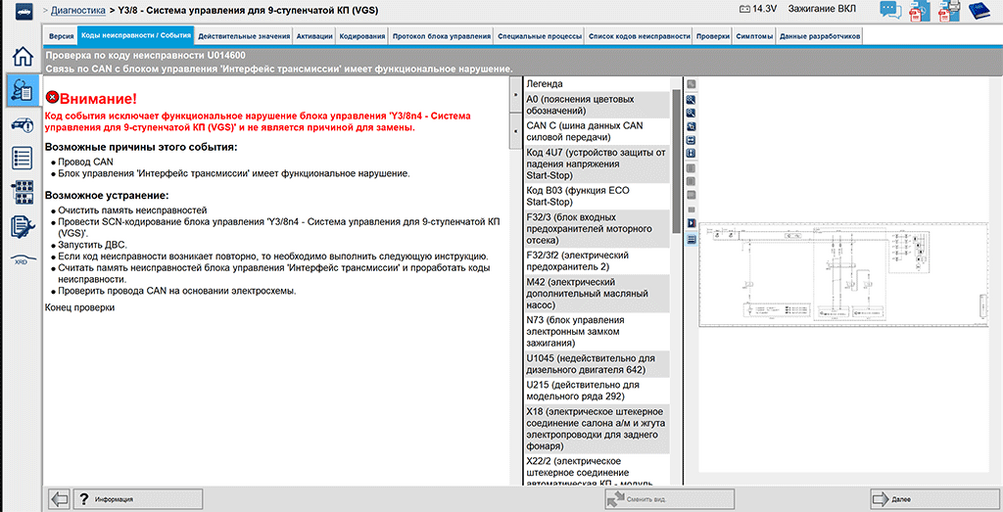Click the Зажигание ВКЛ status text
The height and width of the screenshot is (512, 1003).
822,9
